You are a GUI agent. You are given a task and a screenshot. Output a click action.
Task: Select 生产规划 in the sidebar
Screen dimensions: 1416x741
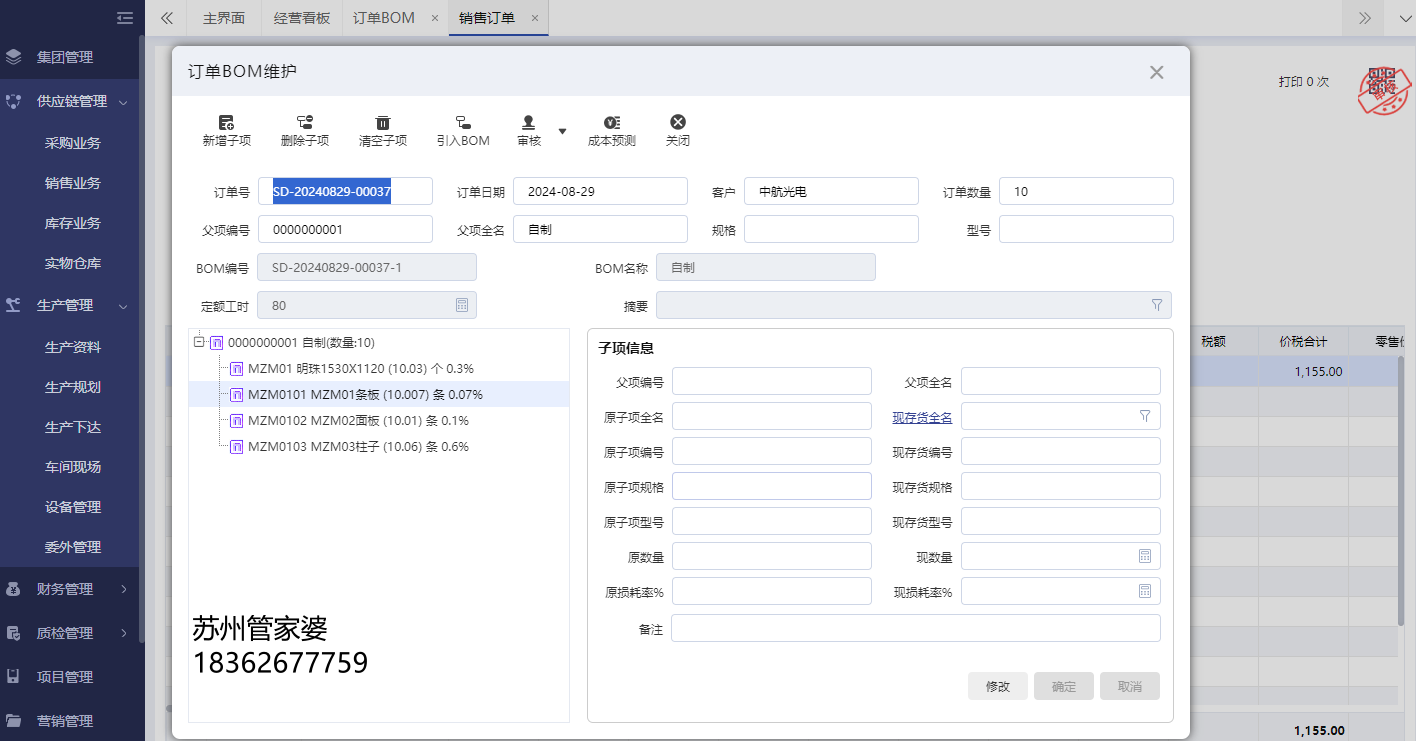coord(72,387)
